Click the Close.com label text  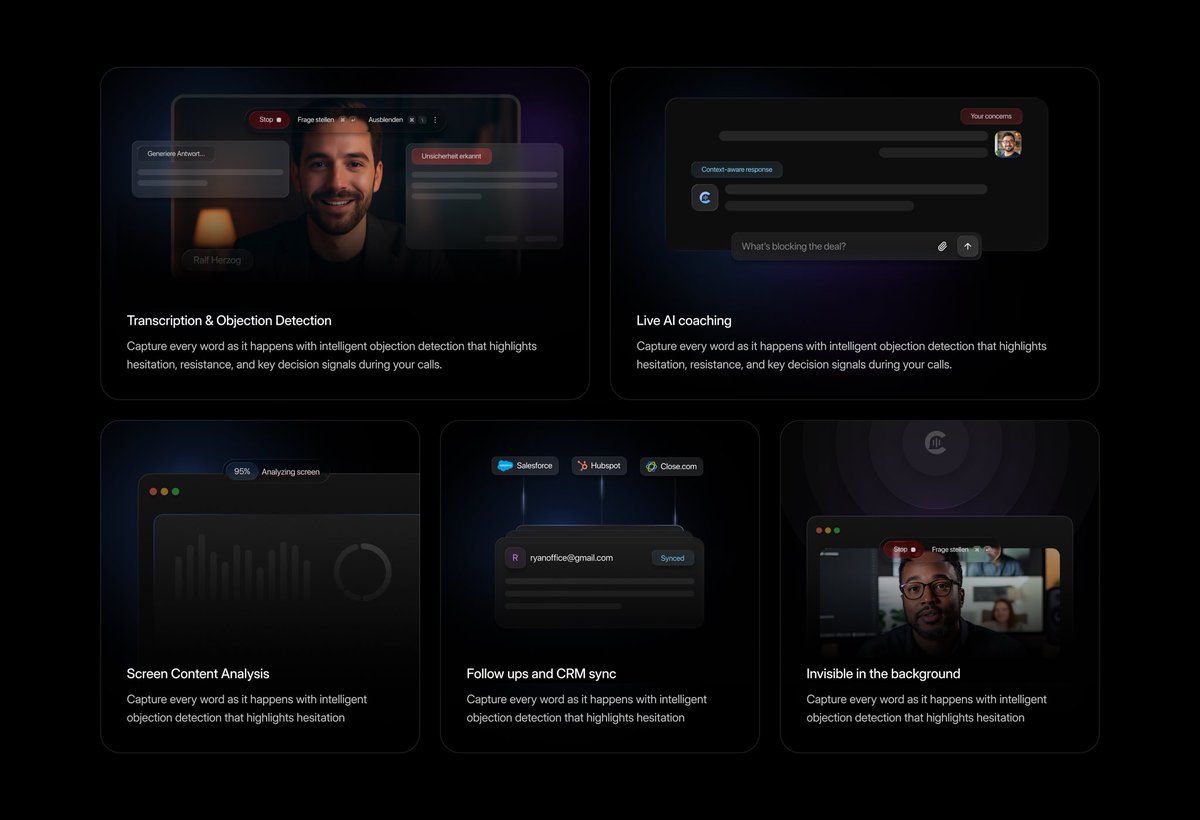[679, 467]
